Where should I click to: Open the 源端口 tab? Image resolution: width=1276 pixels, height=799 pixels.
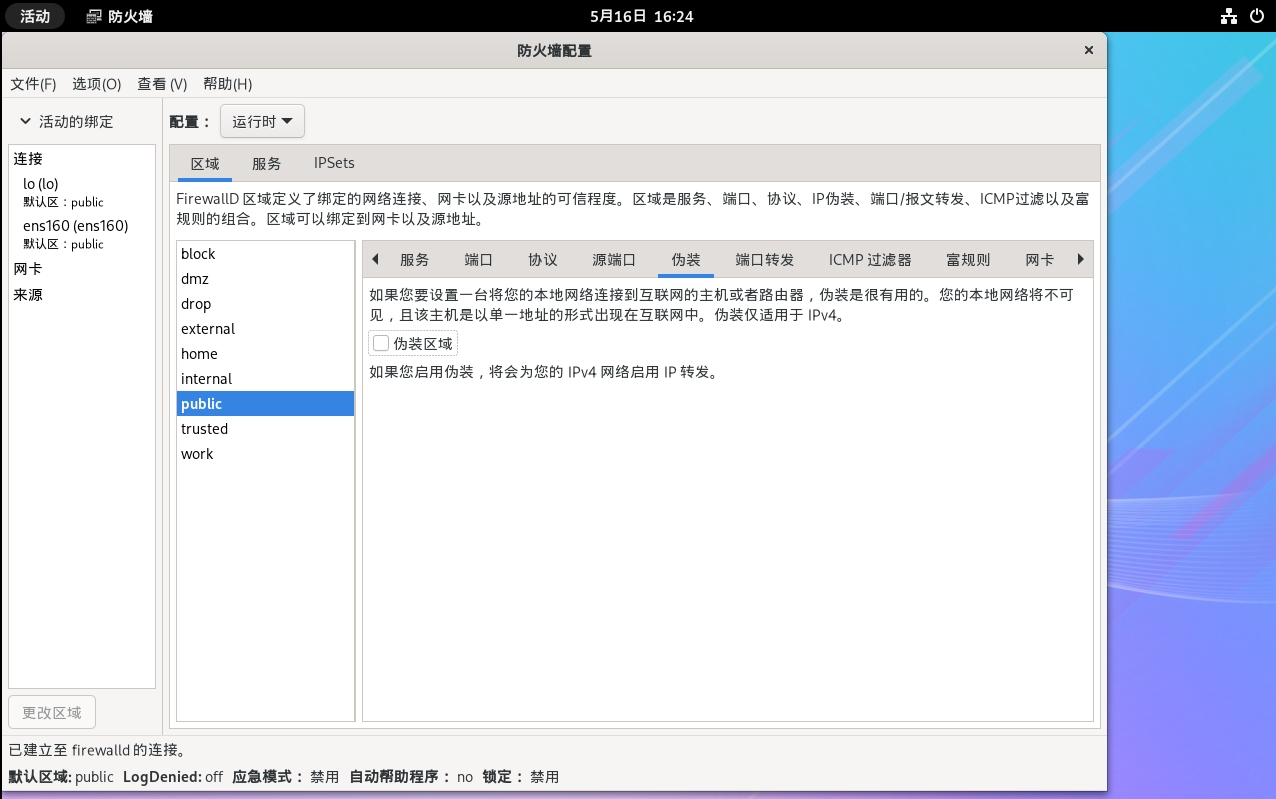[614, 259]
